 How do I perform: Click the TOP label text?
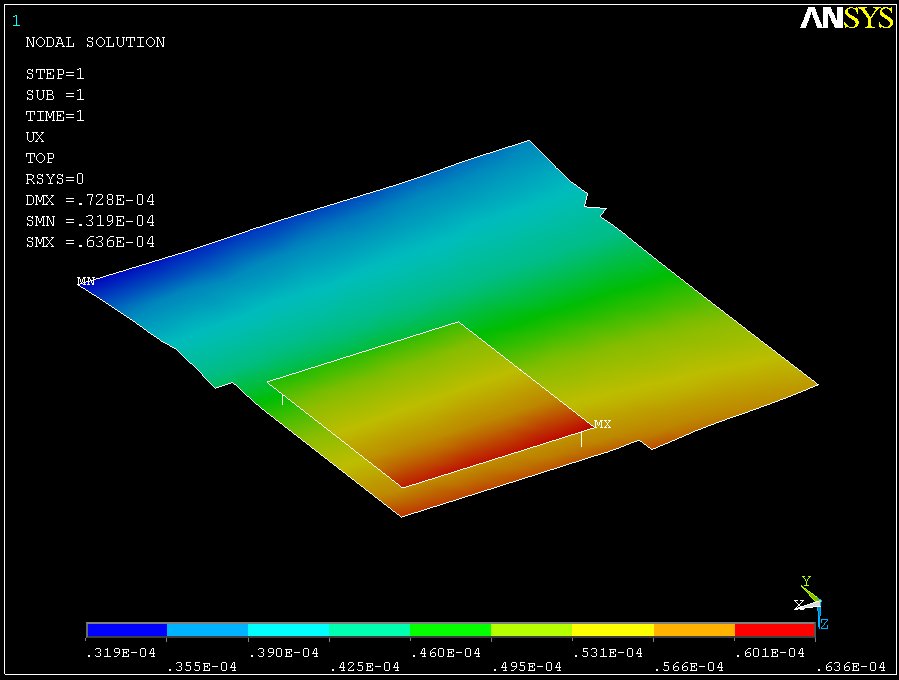coord(40,158)
